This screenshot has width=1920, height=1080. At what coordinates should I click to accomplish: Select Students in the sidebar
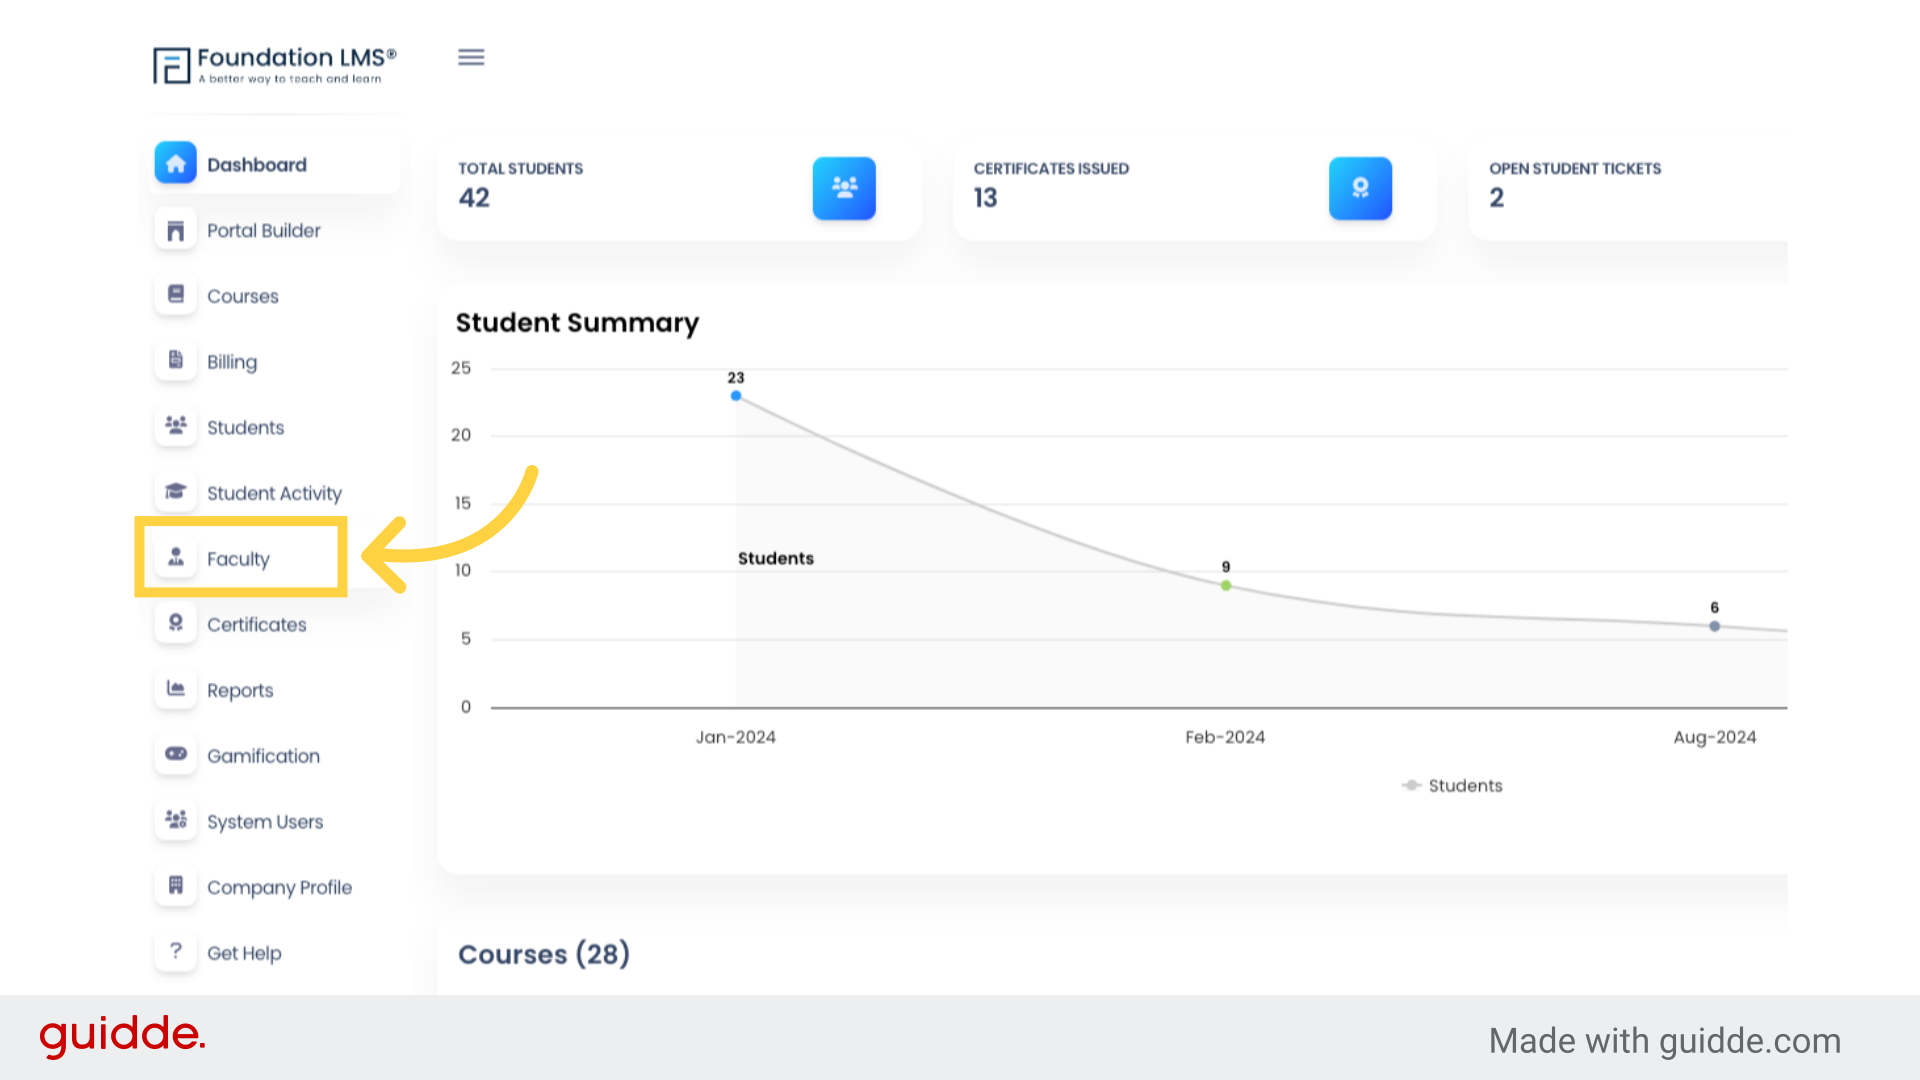246,428
